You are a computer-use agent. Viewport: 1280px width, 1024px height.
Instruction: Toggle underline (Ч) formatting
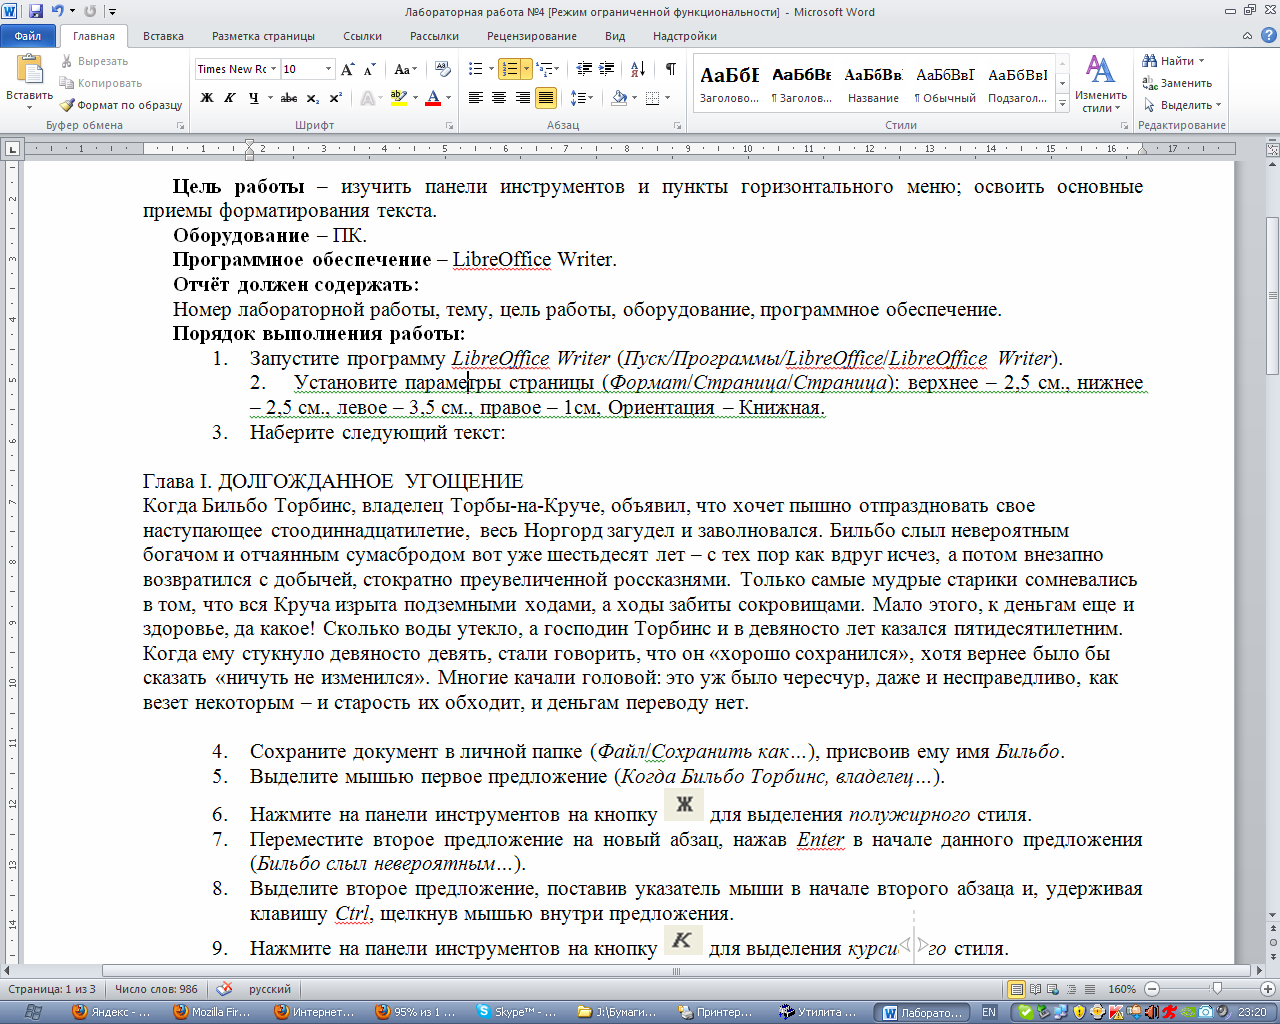pos(253,98)
